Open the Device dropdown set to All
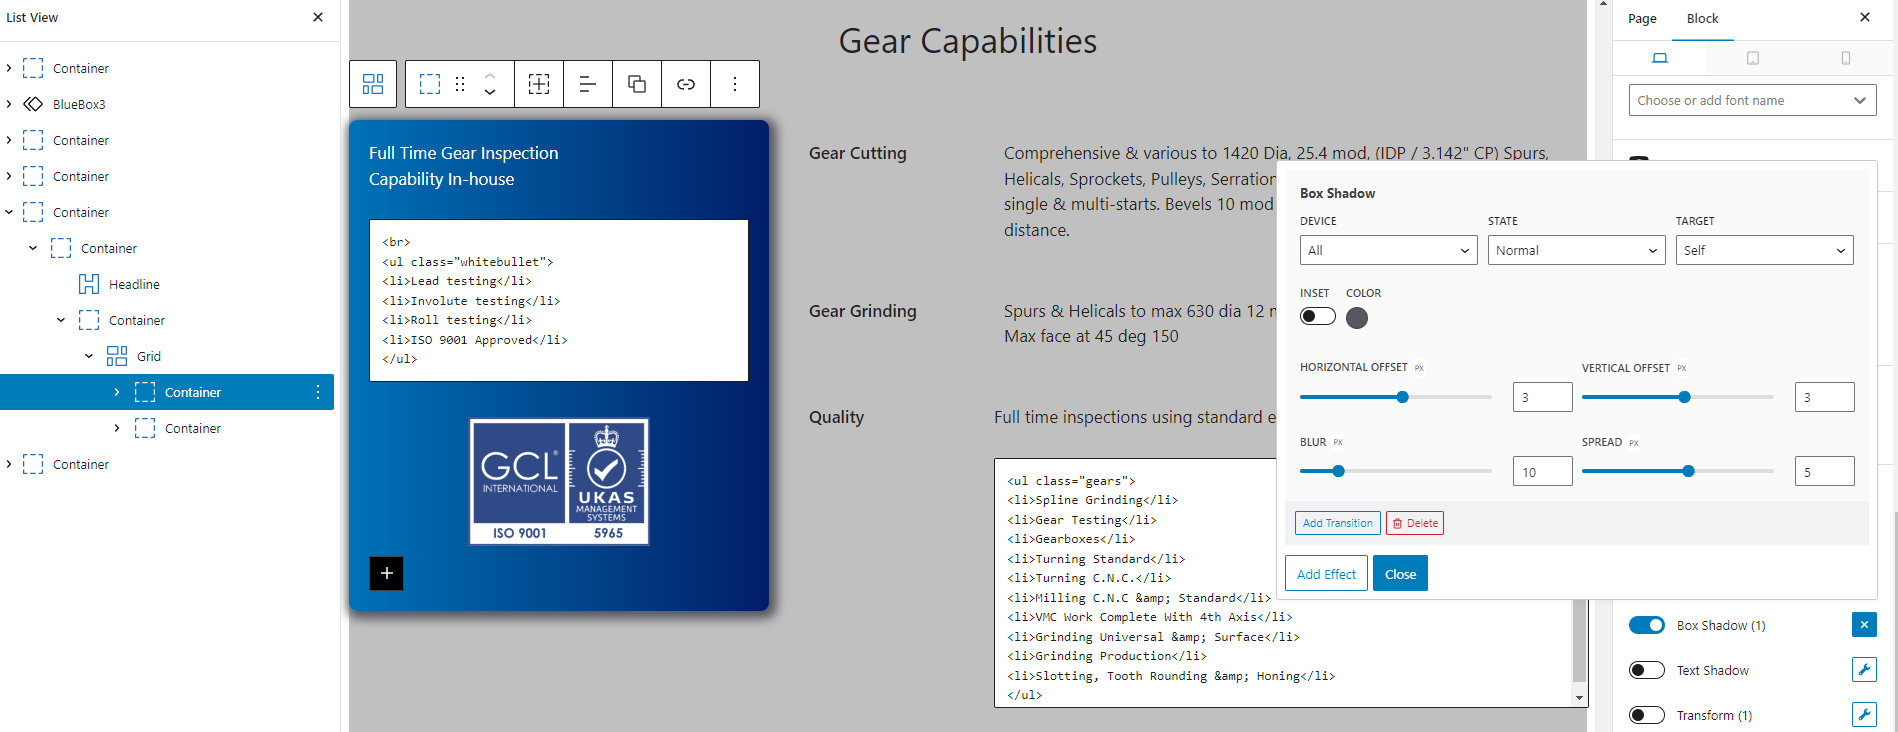Viewport: 1898px width, 732px height. coord(1388,250)
